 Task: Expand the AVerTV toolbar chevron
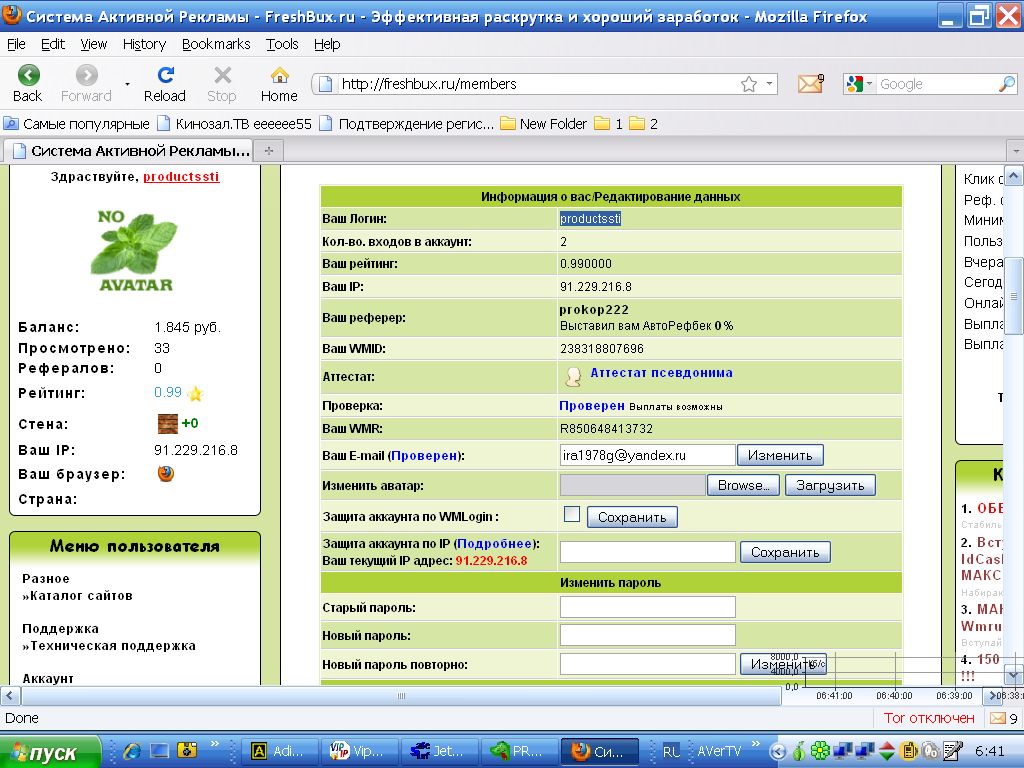tap(756, 744)
